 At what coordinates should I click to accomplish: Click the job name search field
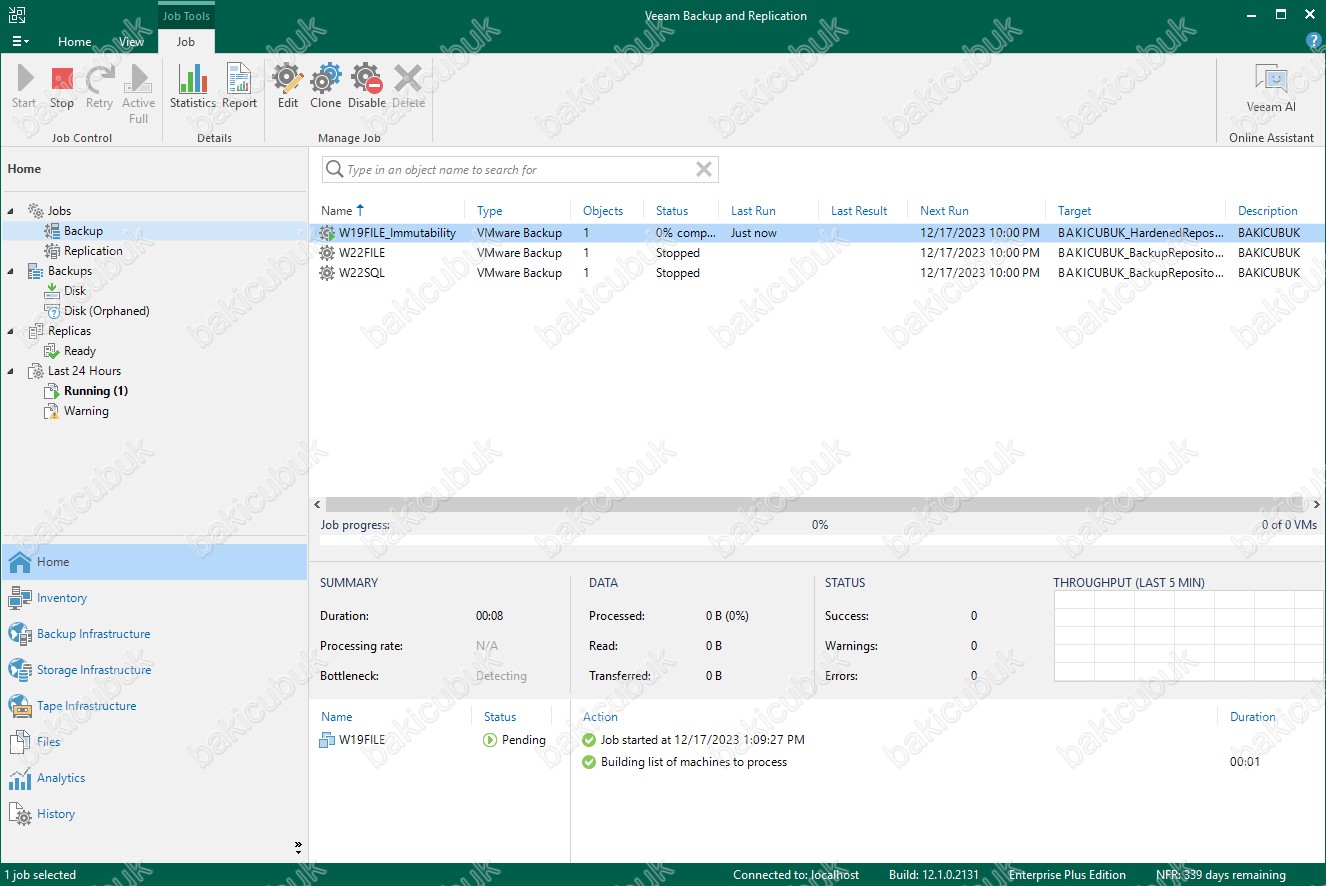click(520, 170)
